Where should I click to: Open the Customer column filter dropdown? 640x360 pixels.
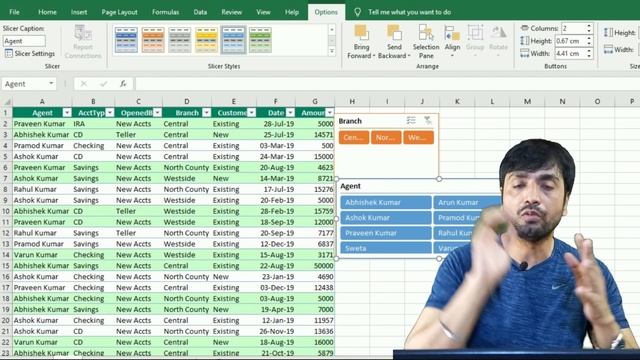[x=251, y=113]
